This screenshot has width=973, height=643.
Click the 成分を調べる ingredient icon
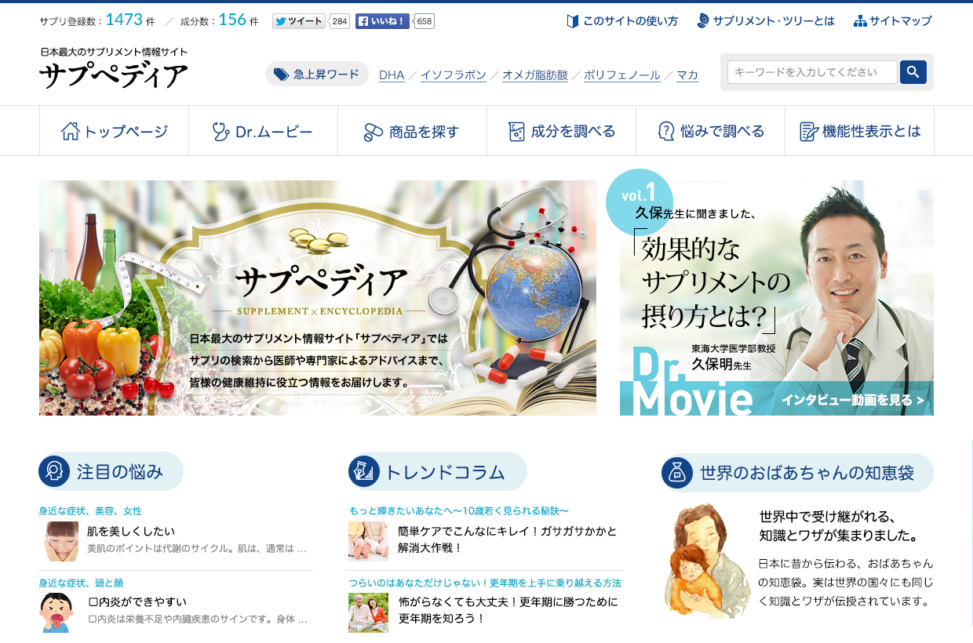tap(516, 131)
